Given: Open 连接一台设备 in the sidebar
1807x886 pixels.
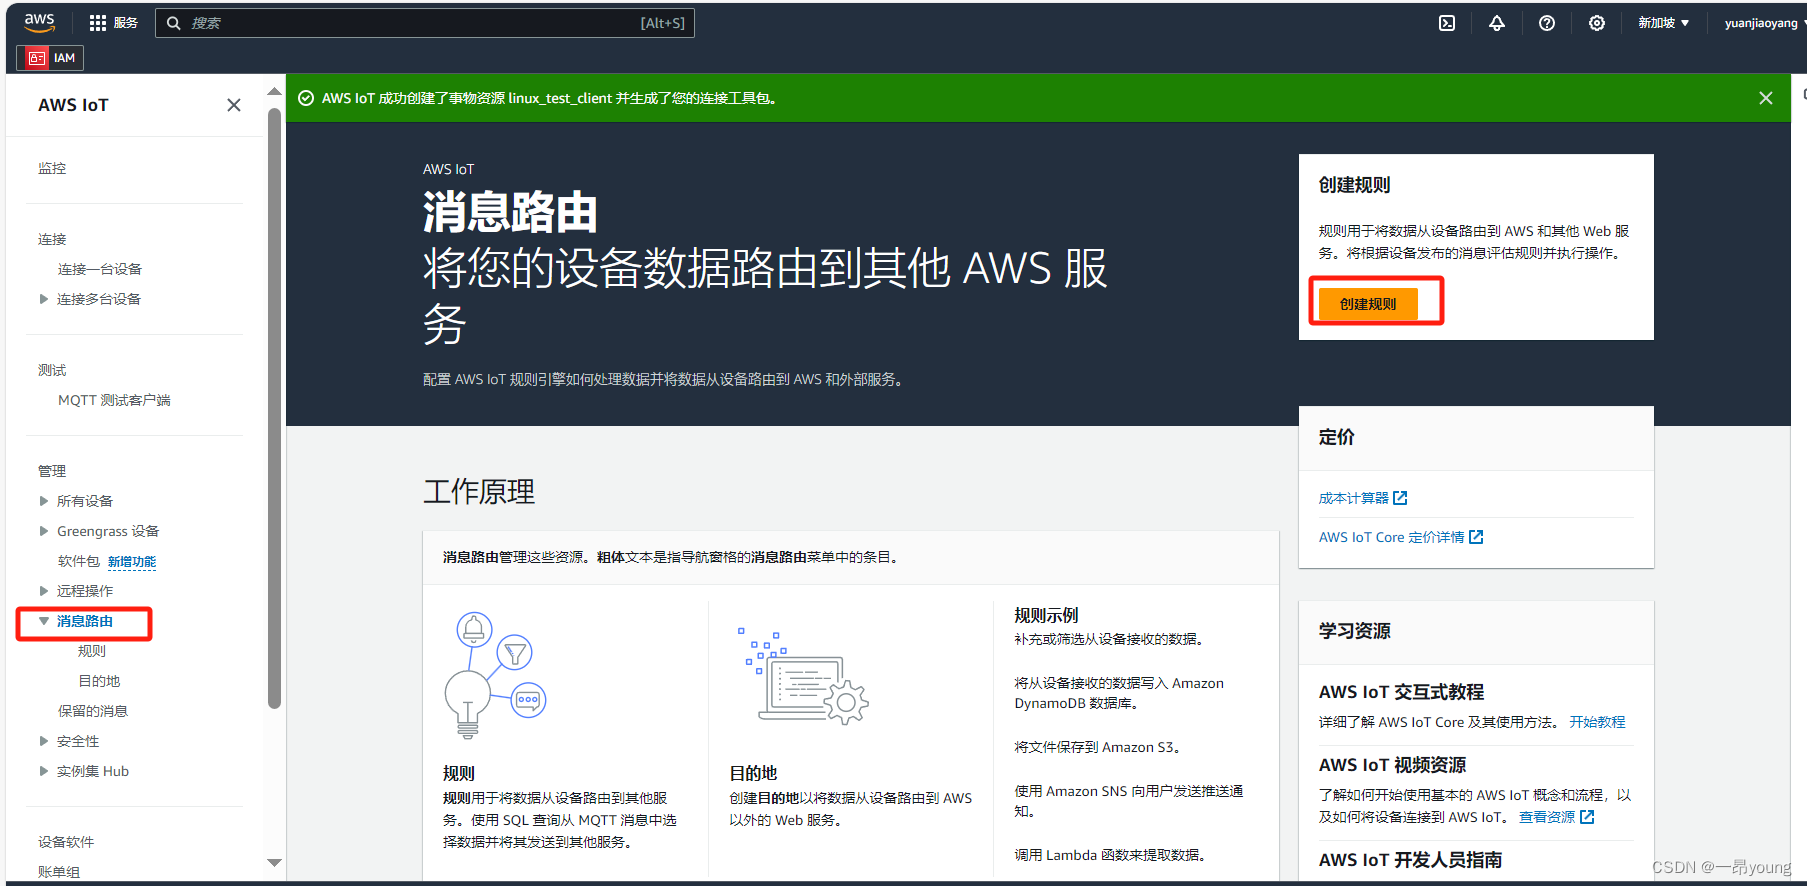Looking at the screenshot, I should 100,269.
